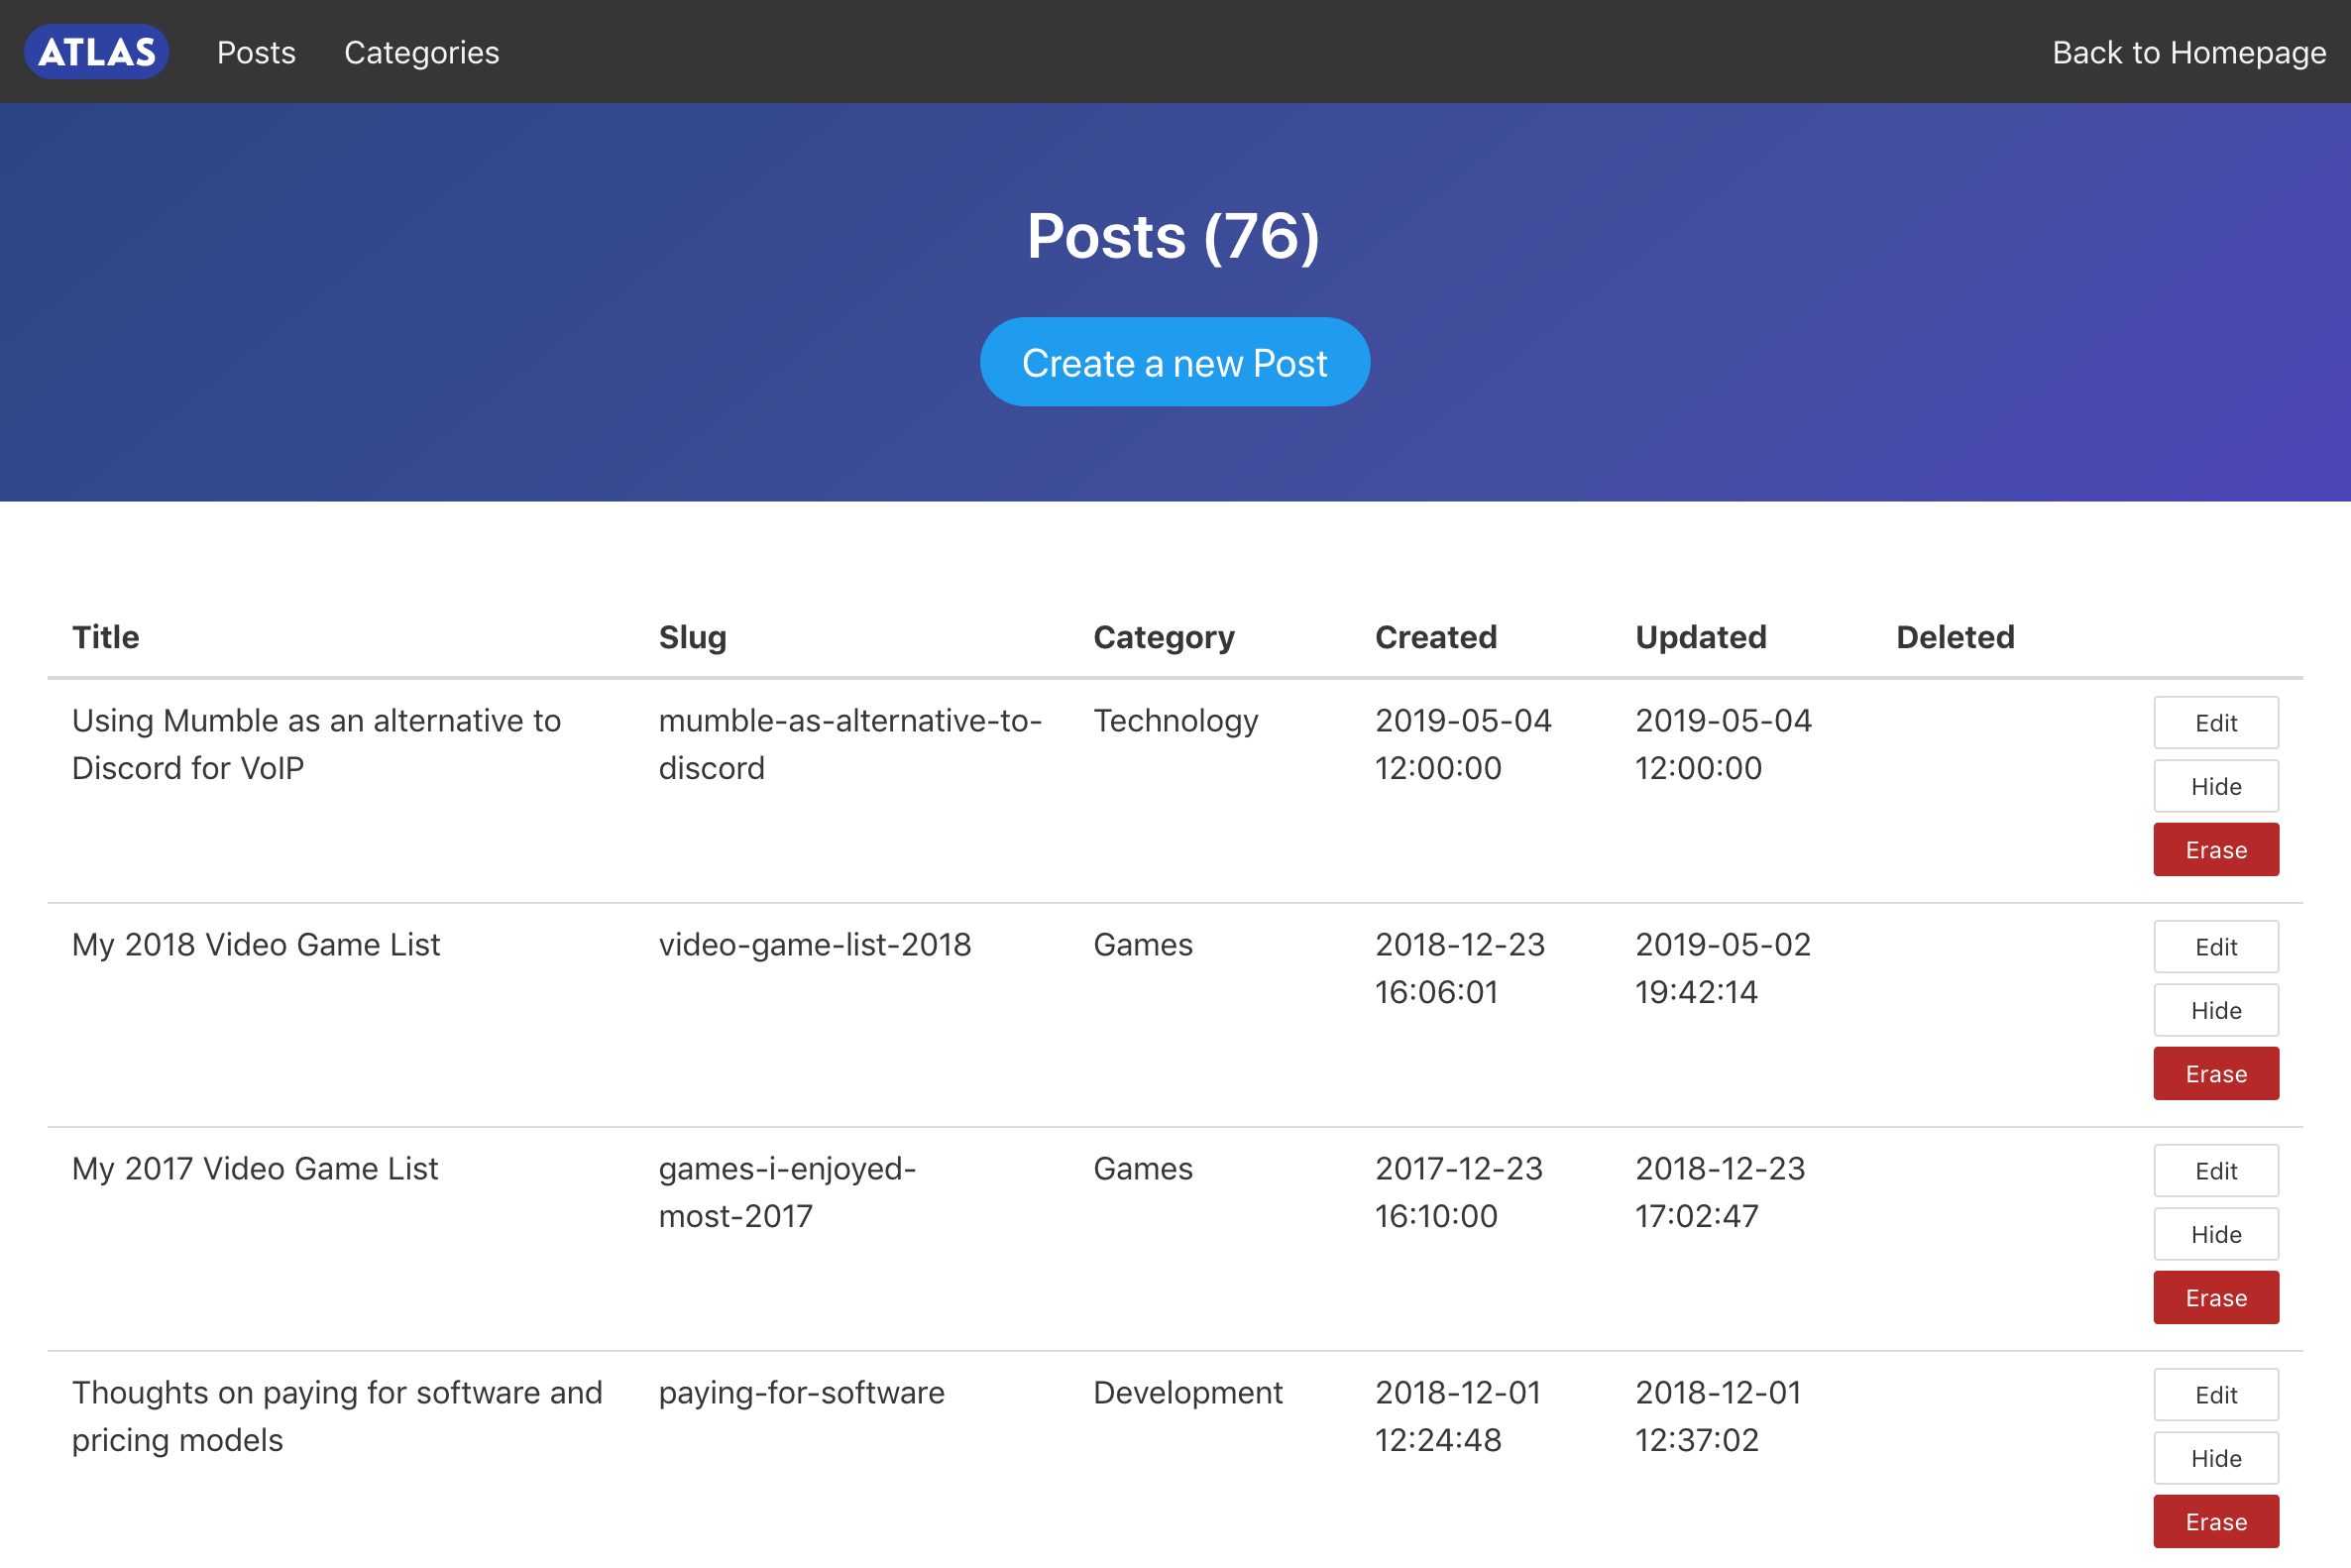The height and width of the screenshot is (1568, 2351).
Task: Select the Title column header
Action: pyautogui.click(x=103, y=635)
